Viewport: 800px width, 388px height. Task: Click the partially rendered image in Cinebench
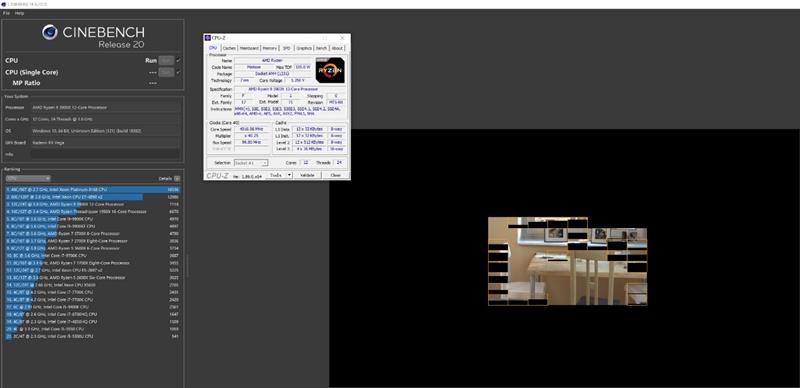click(x=567, y=261)
